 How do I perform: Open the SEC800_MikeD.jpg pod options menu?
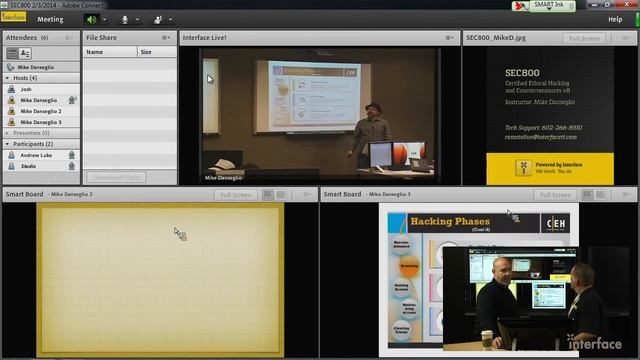click(626, 38)
